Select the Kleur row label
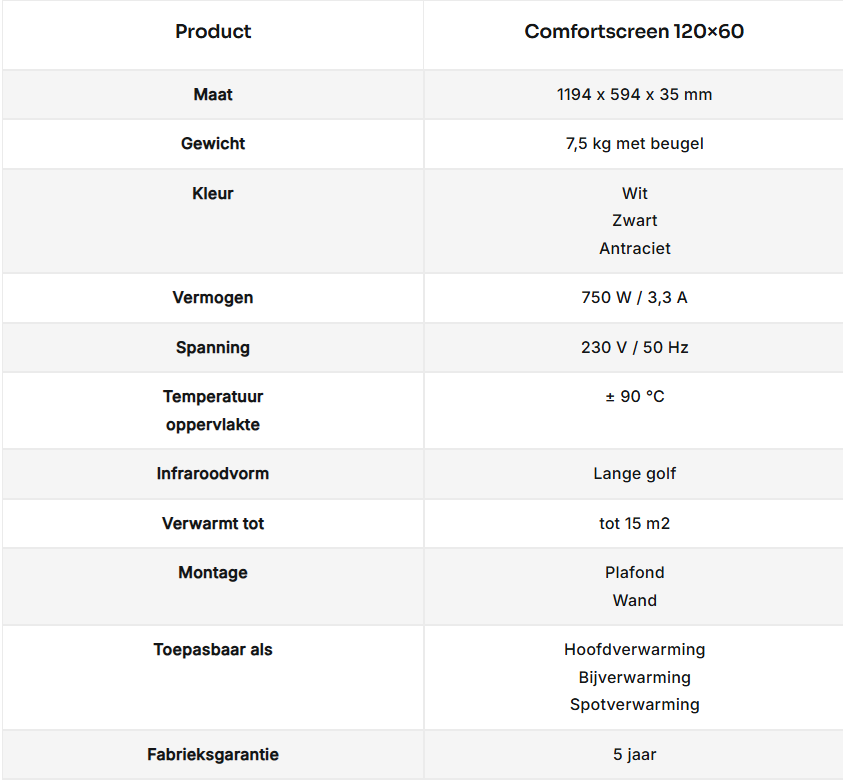The width and height of the screenshot is (843, 780). pos(213,194)
